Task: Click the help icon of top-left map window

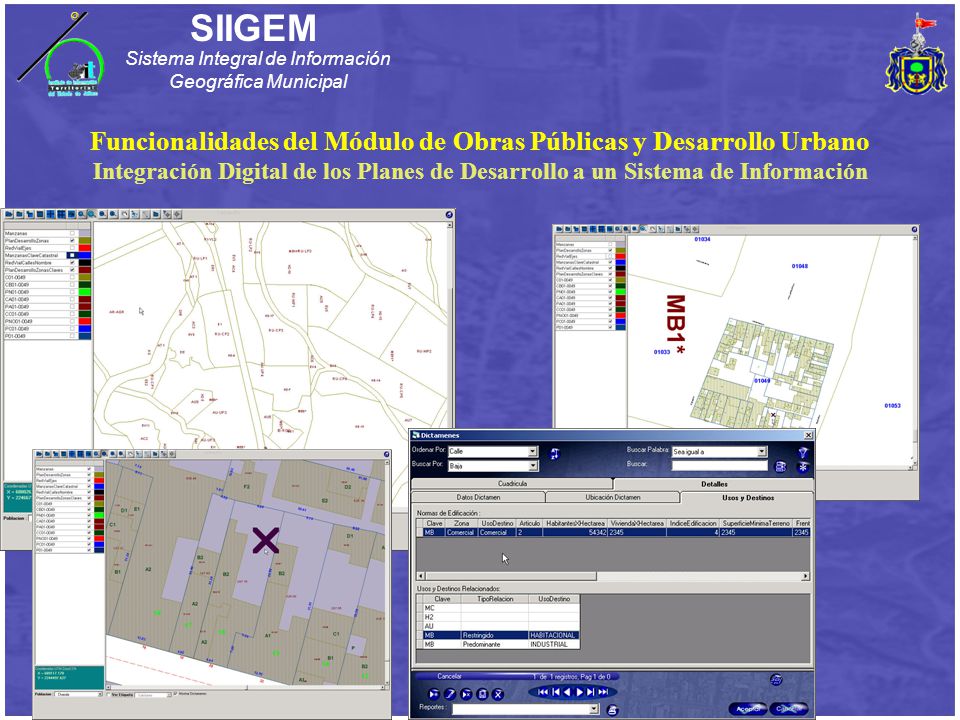Action: click(449, 215)
